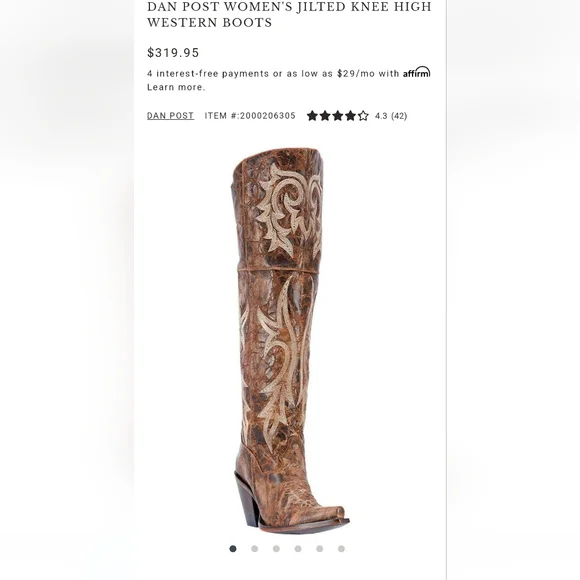Click the item number 2000206305 text
This screenshot has height=580, width=580.
pos(250,116)
